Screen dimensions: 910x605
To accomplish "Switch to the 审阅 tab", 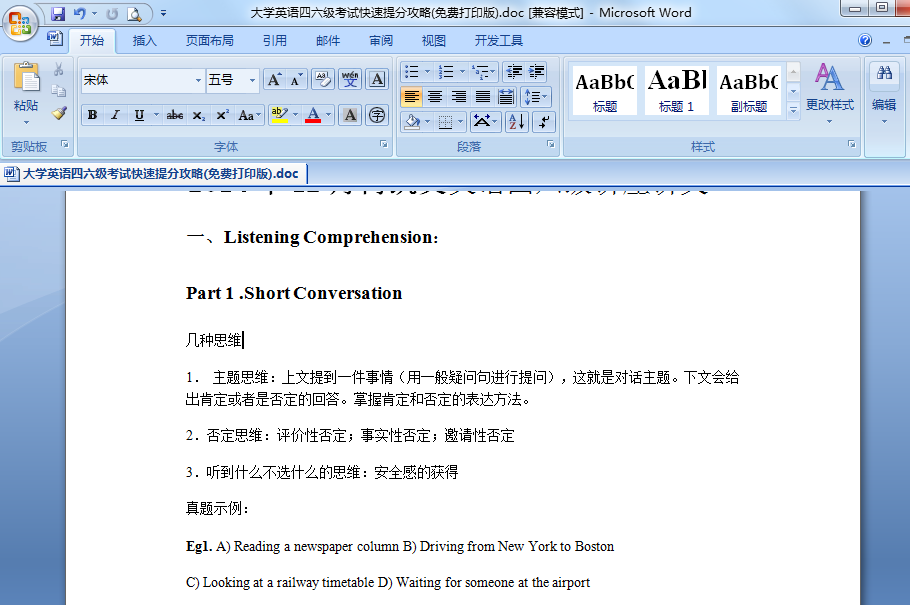I will pyautogui.click(x=381, y=41).
